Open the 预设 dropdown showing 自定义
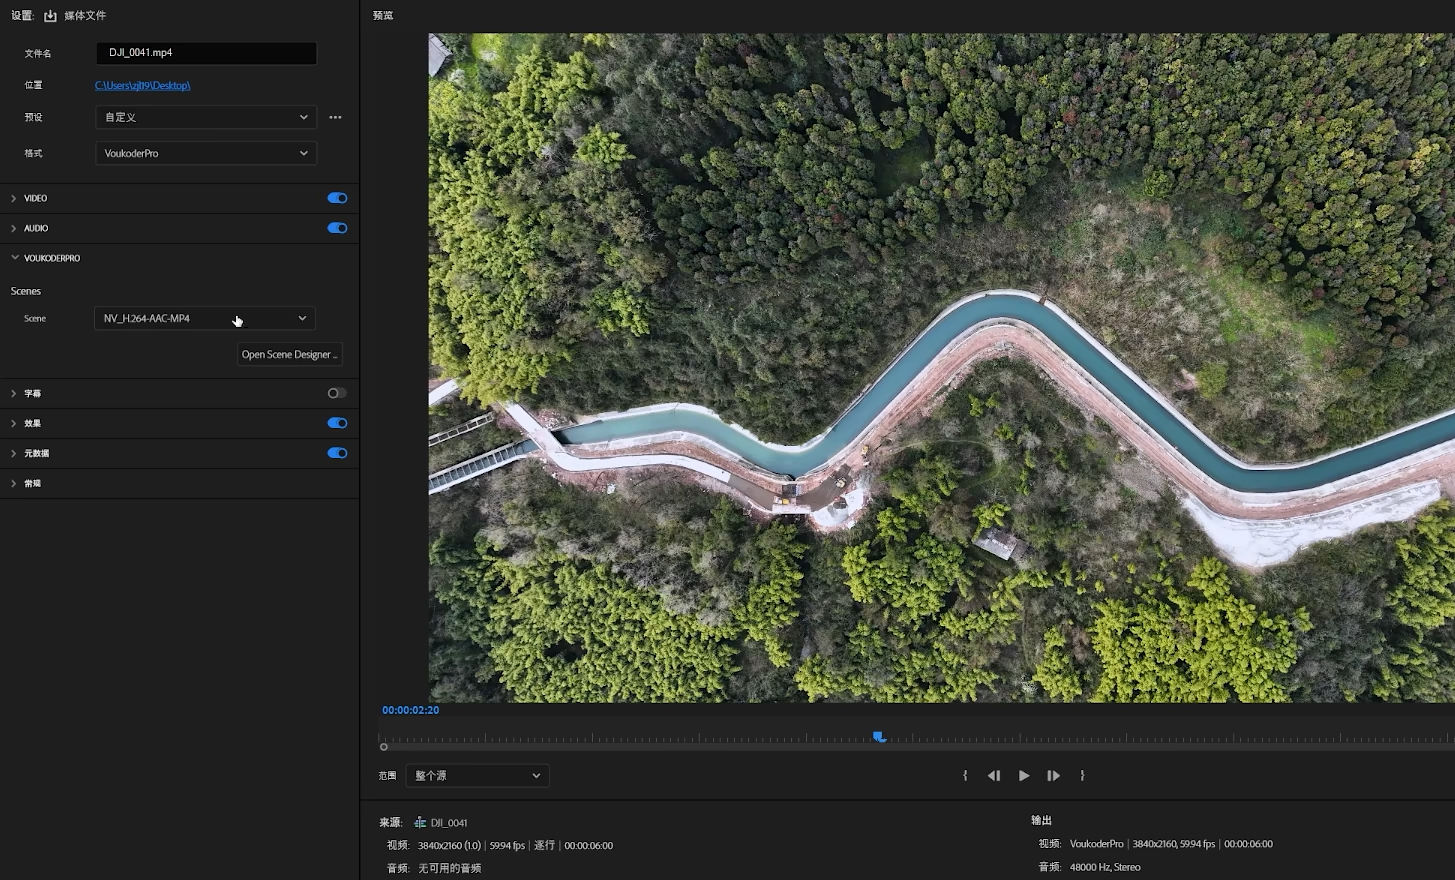This screenshot has width=1455, height=880. pos(206,117)
